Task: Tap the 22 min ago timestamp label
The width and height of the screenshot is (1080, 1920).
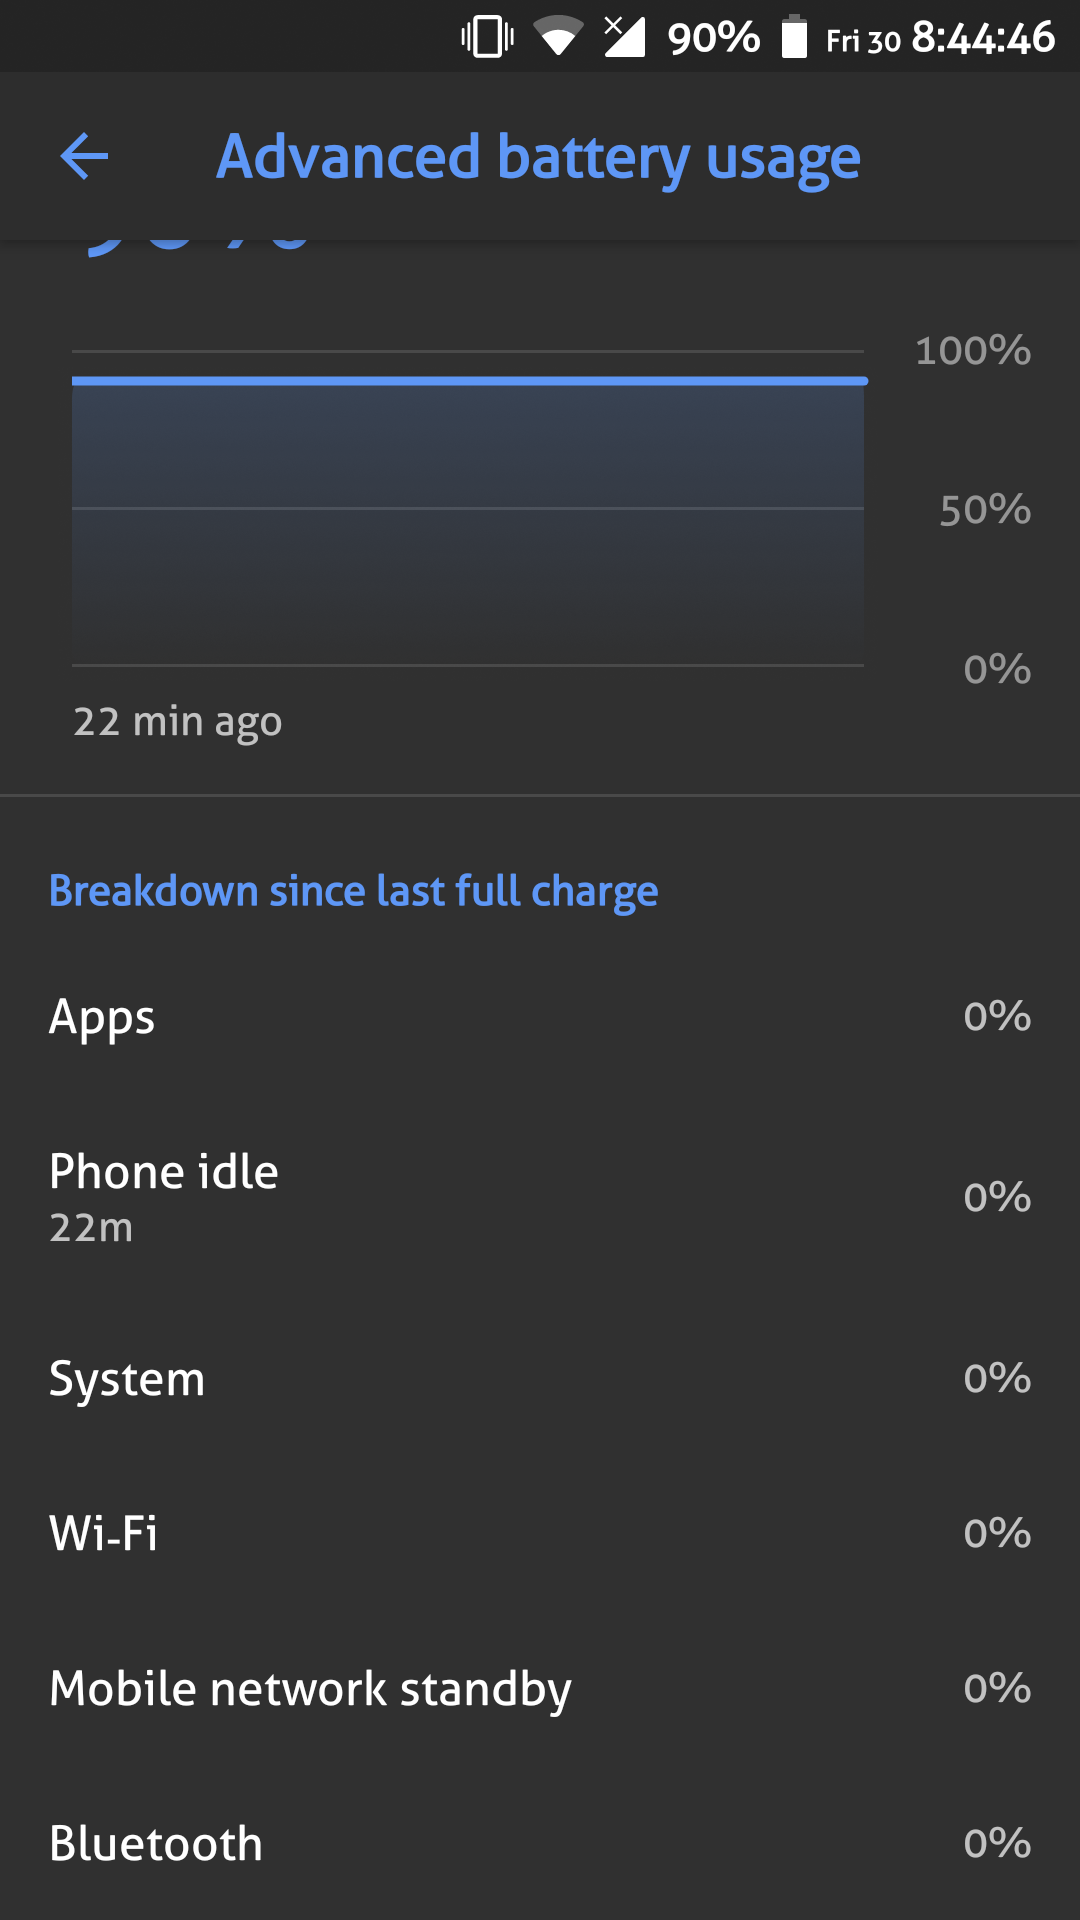Action: (179, 721)
